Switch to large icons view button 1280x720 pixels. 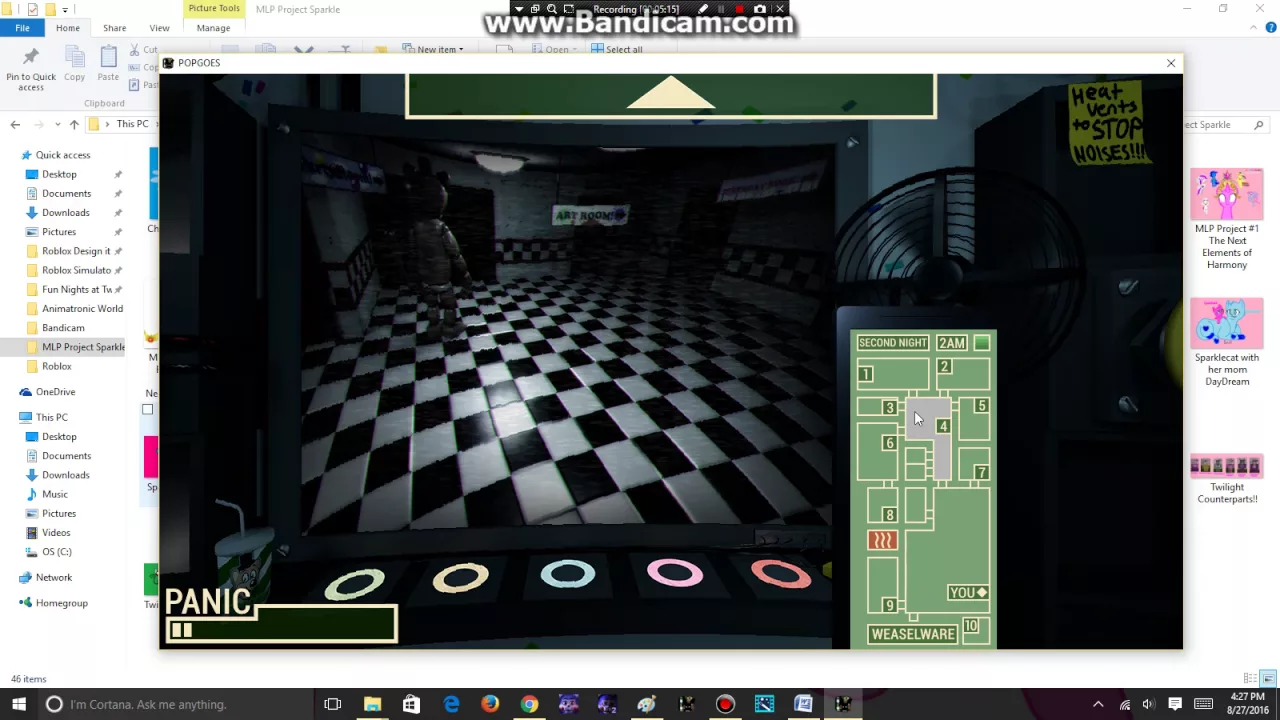tap(1269, 678)
